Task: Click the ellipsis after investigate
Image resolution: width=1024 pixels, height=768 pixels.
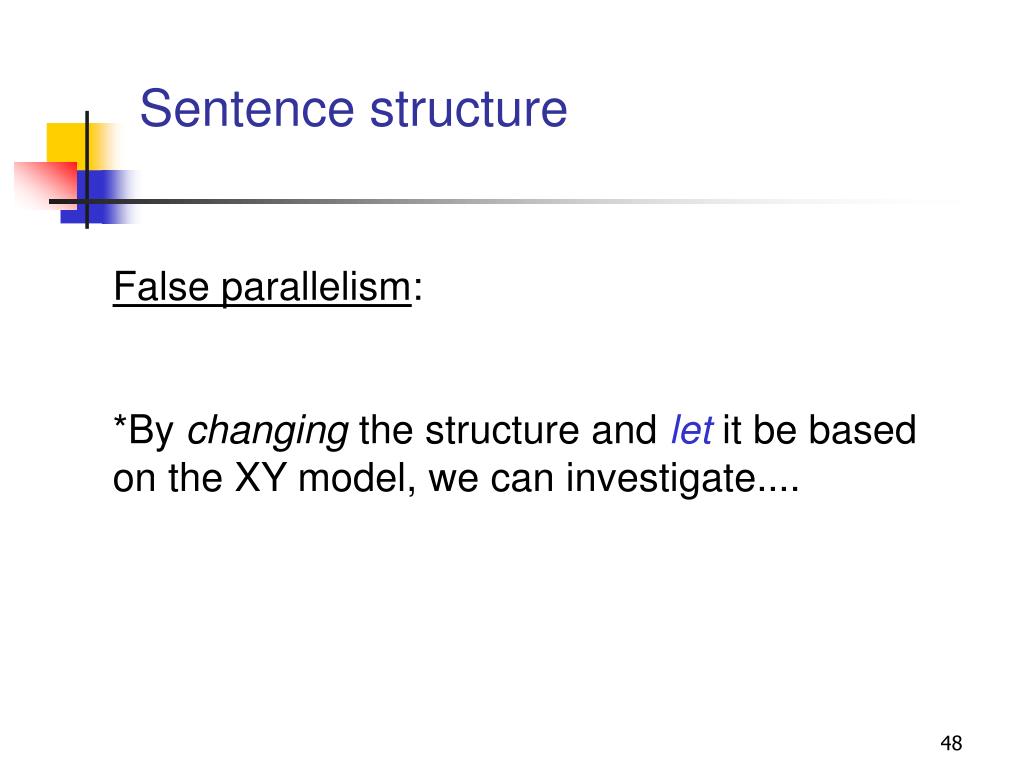Action: (778, 488)
